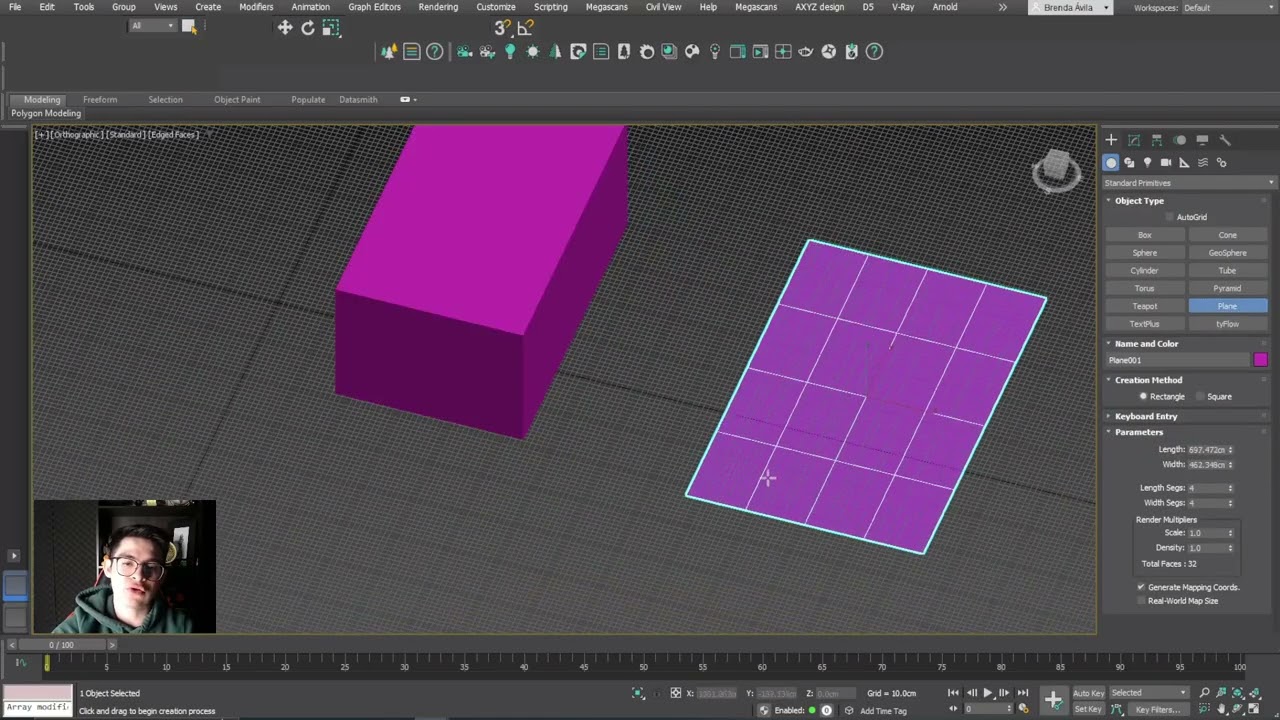Image resolution: width=1280 pixels, height=720 pixels.
Task: Toggle the Angle snap icon
Action: coord(525,28)
